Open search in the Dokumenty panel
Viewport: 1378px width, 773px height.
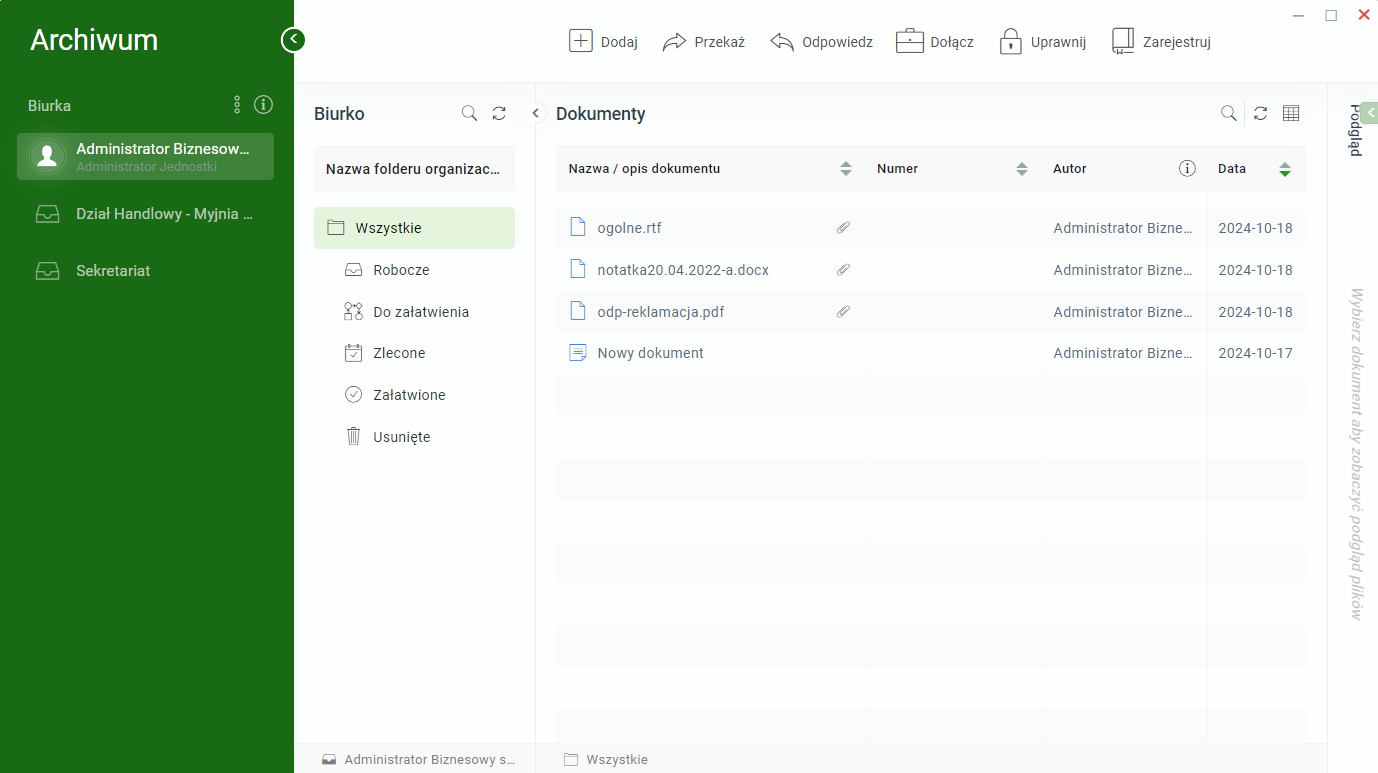pyautogui.click(x=1229, y=114)
